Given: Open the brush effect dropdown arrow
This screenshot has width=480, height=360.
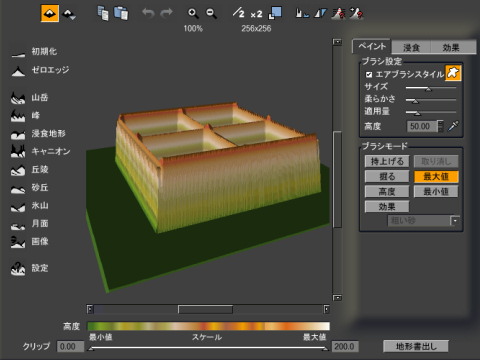Looking at the screenshot, I should (x=455, y=221).
